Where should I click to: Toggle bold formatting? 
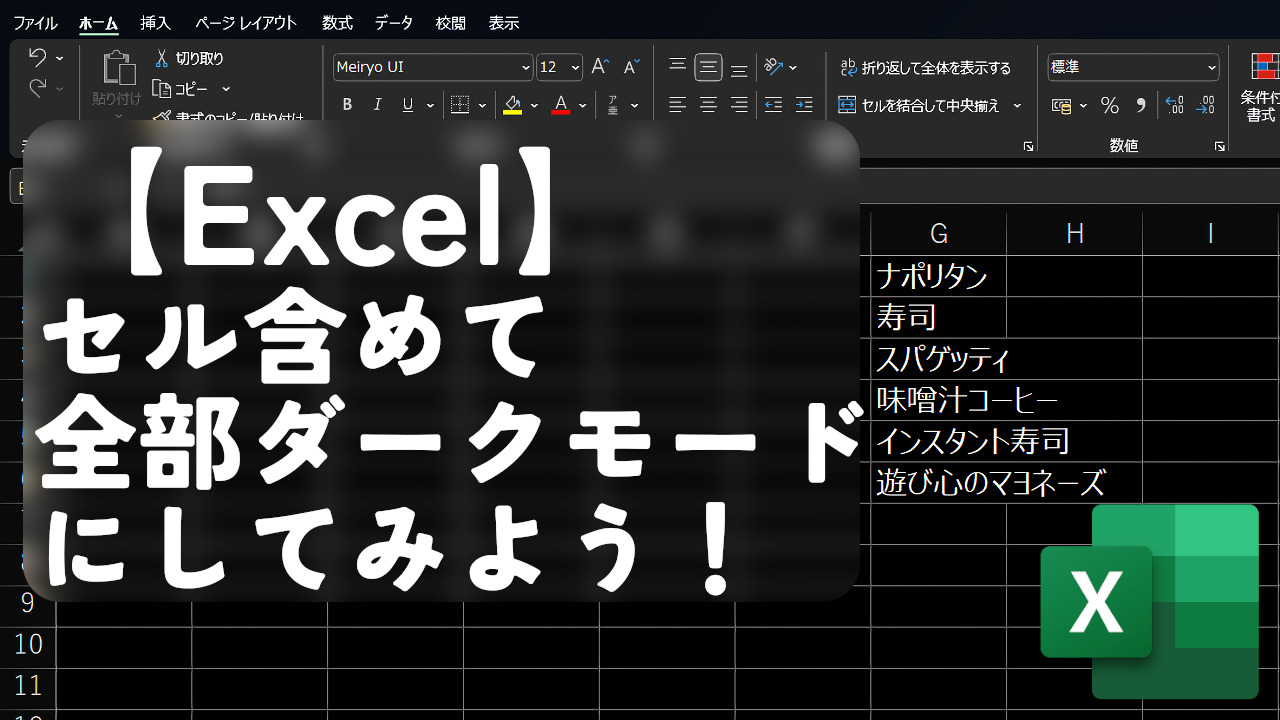(347, 105)
